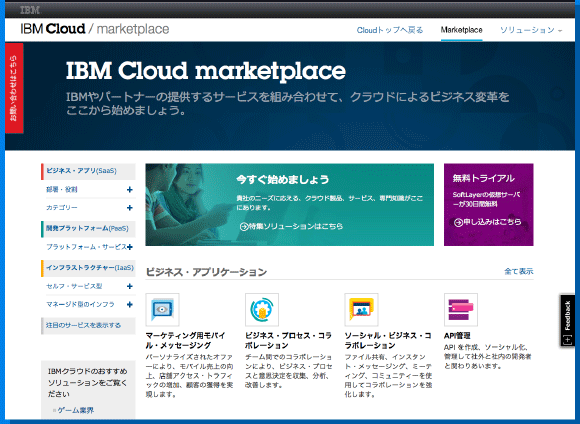Expand the 部署・役割 section with its plus
The image size is (580, 424).
[129, 189]
